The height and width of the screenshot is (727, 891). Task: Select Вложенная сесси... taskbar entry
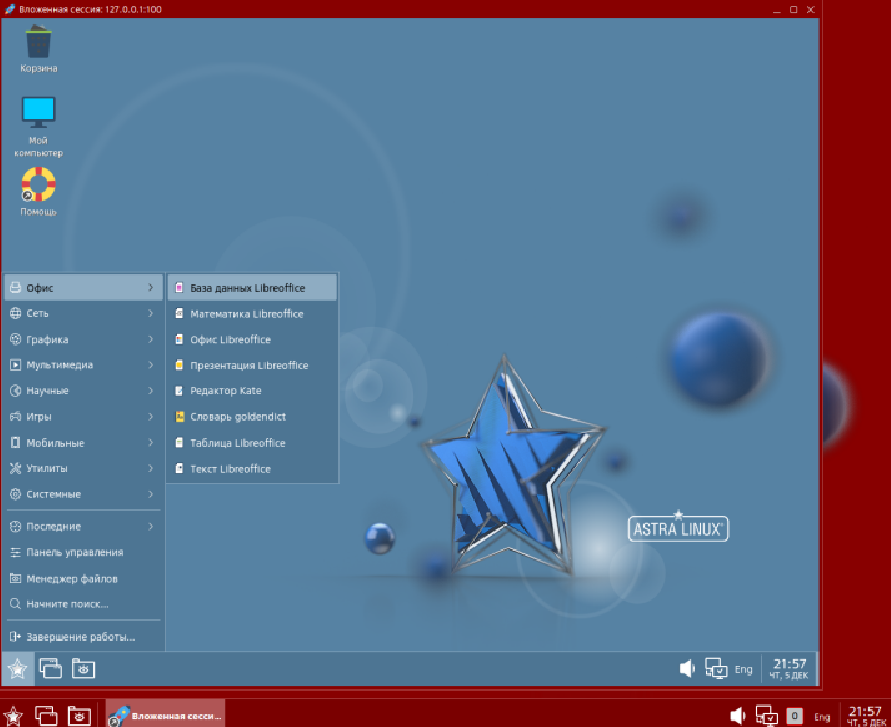pyautogui.click(x=166, y=714)
